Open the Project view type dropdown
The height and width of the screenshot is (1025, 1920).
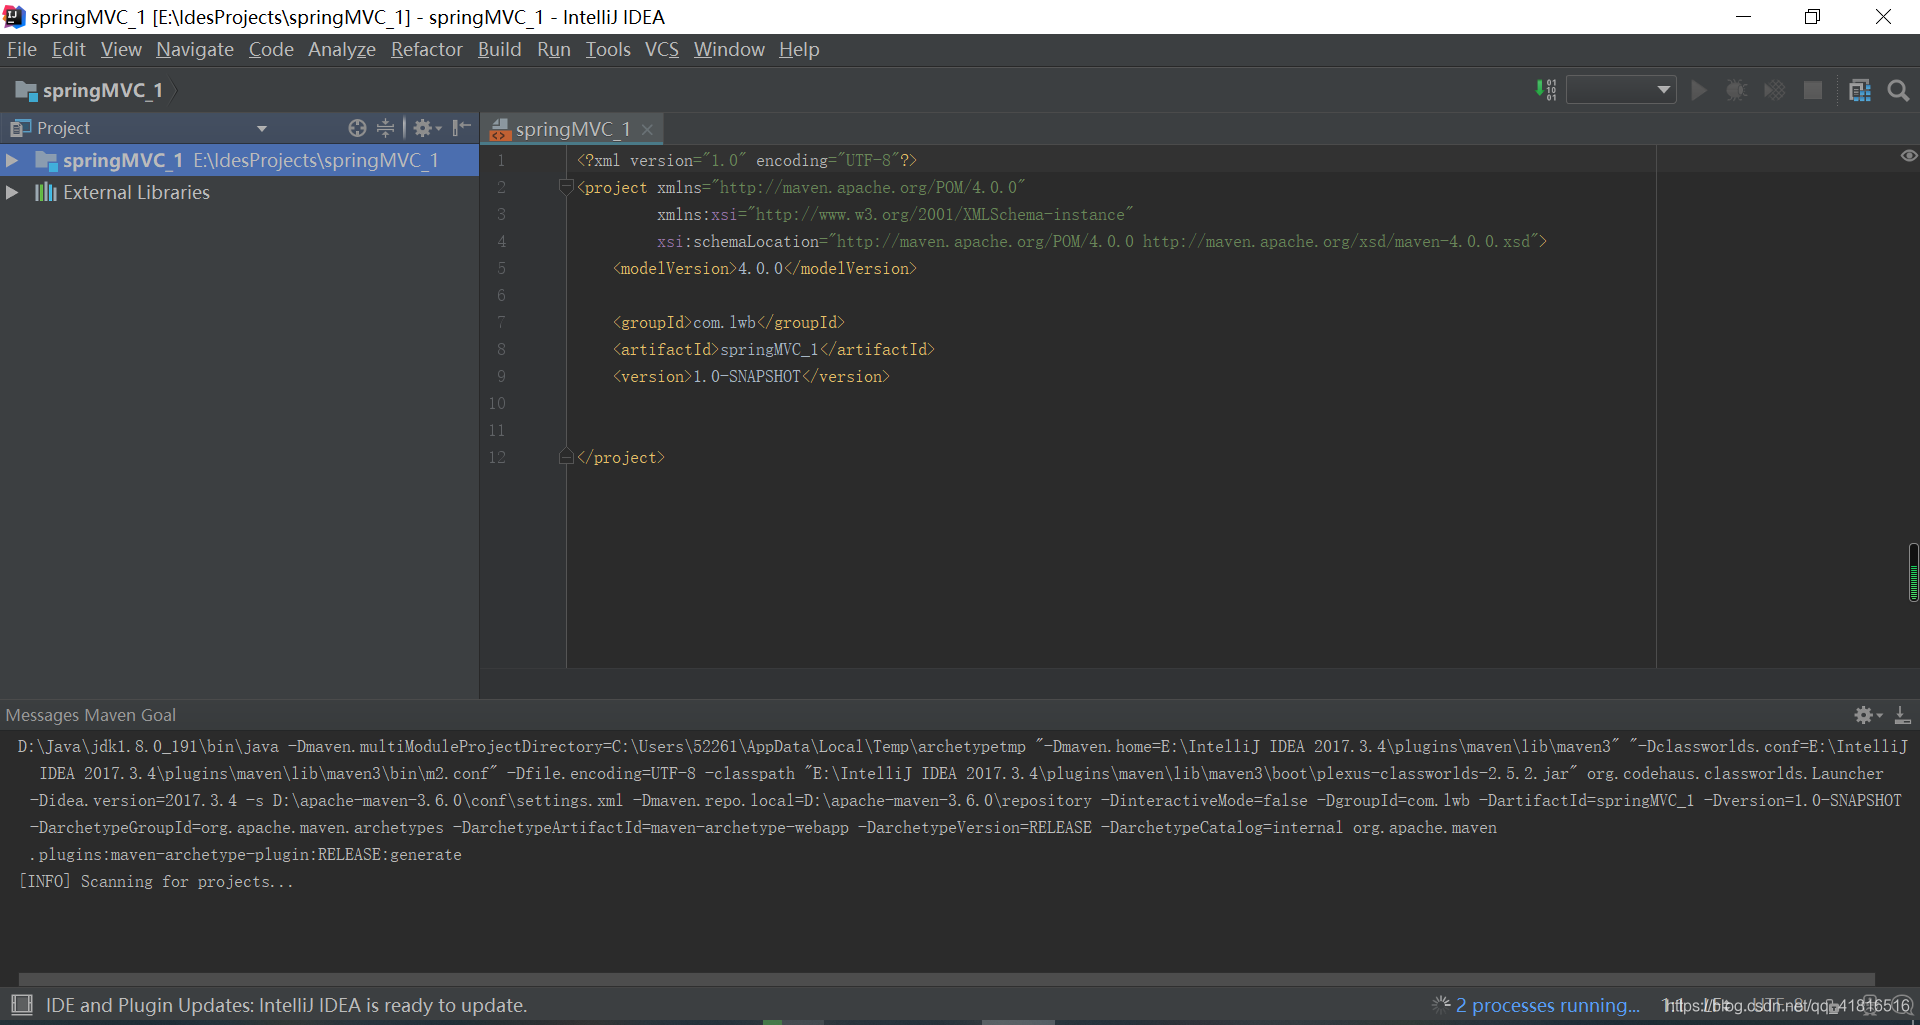(262, 128)
